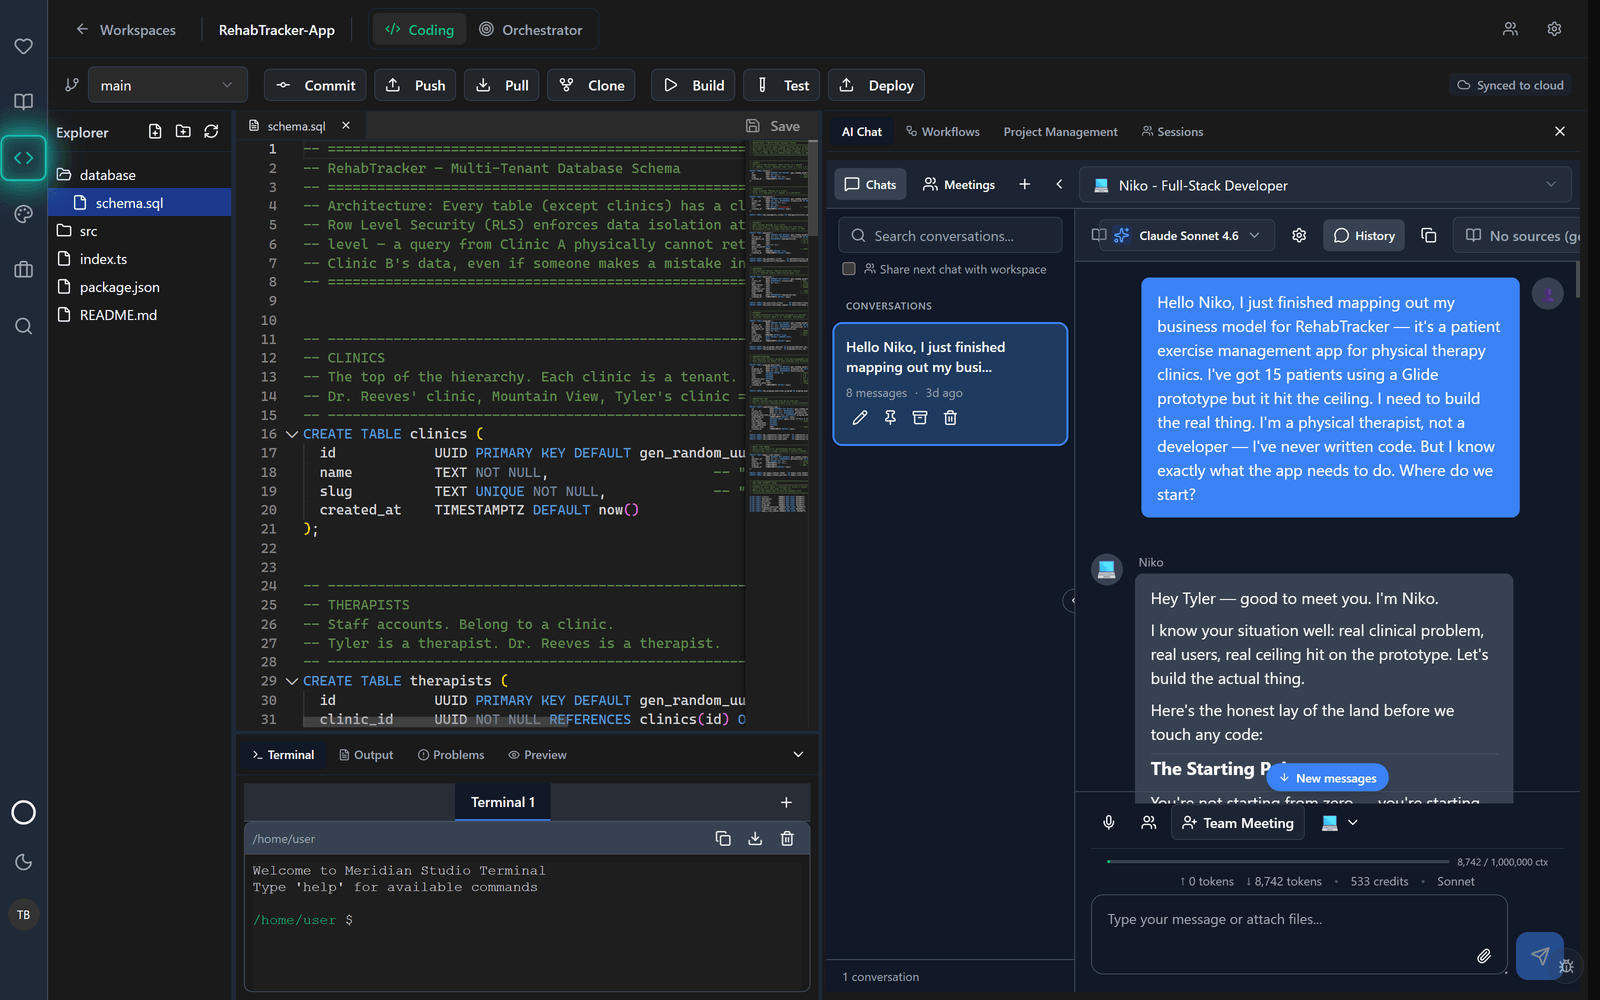1600x1000 pixels.
Task: Collapse the bottom terminal panel chevron
Action: point(798,754)
